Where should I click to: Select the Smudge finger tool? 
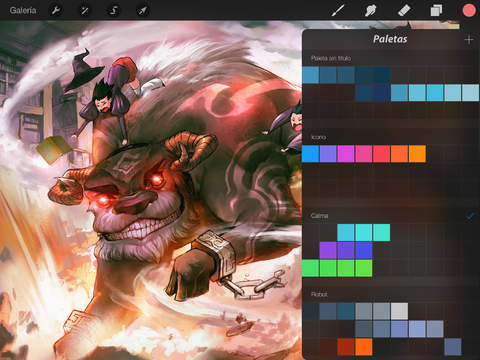point(370,10)
